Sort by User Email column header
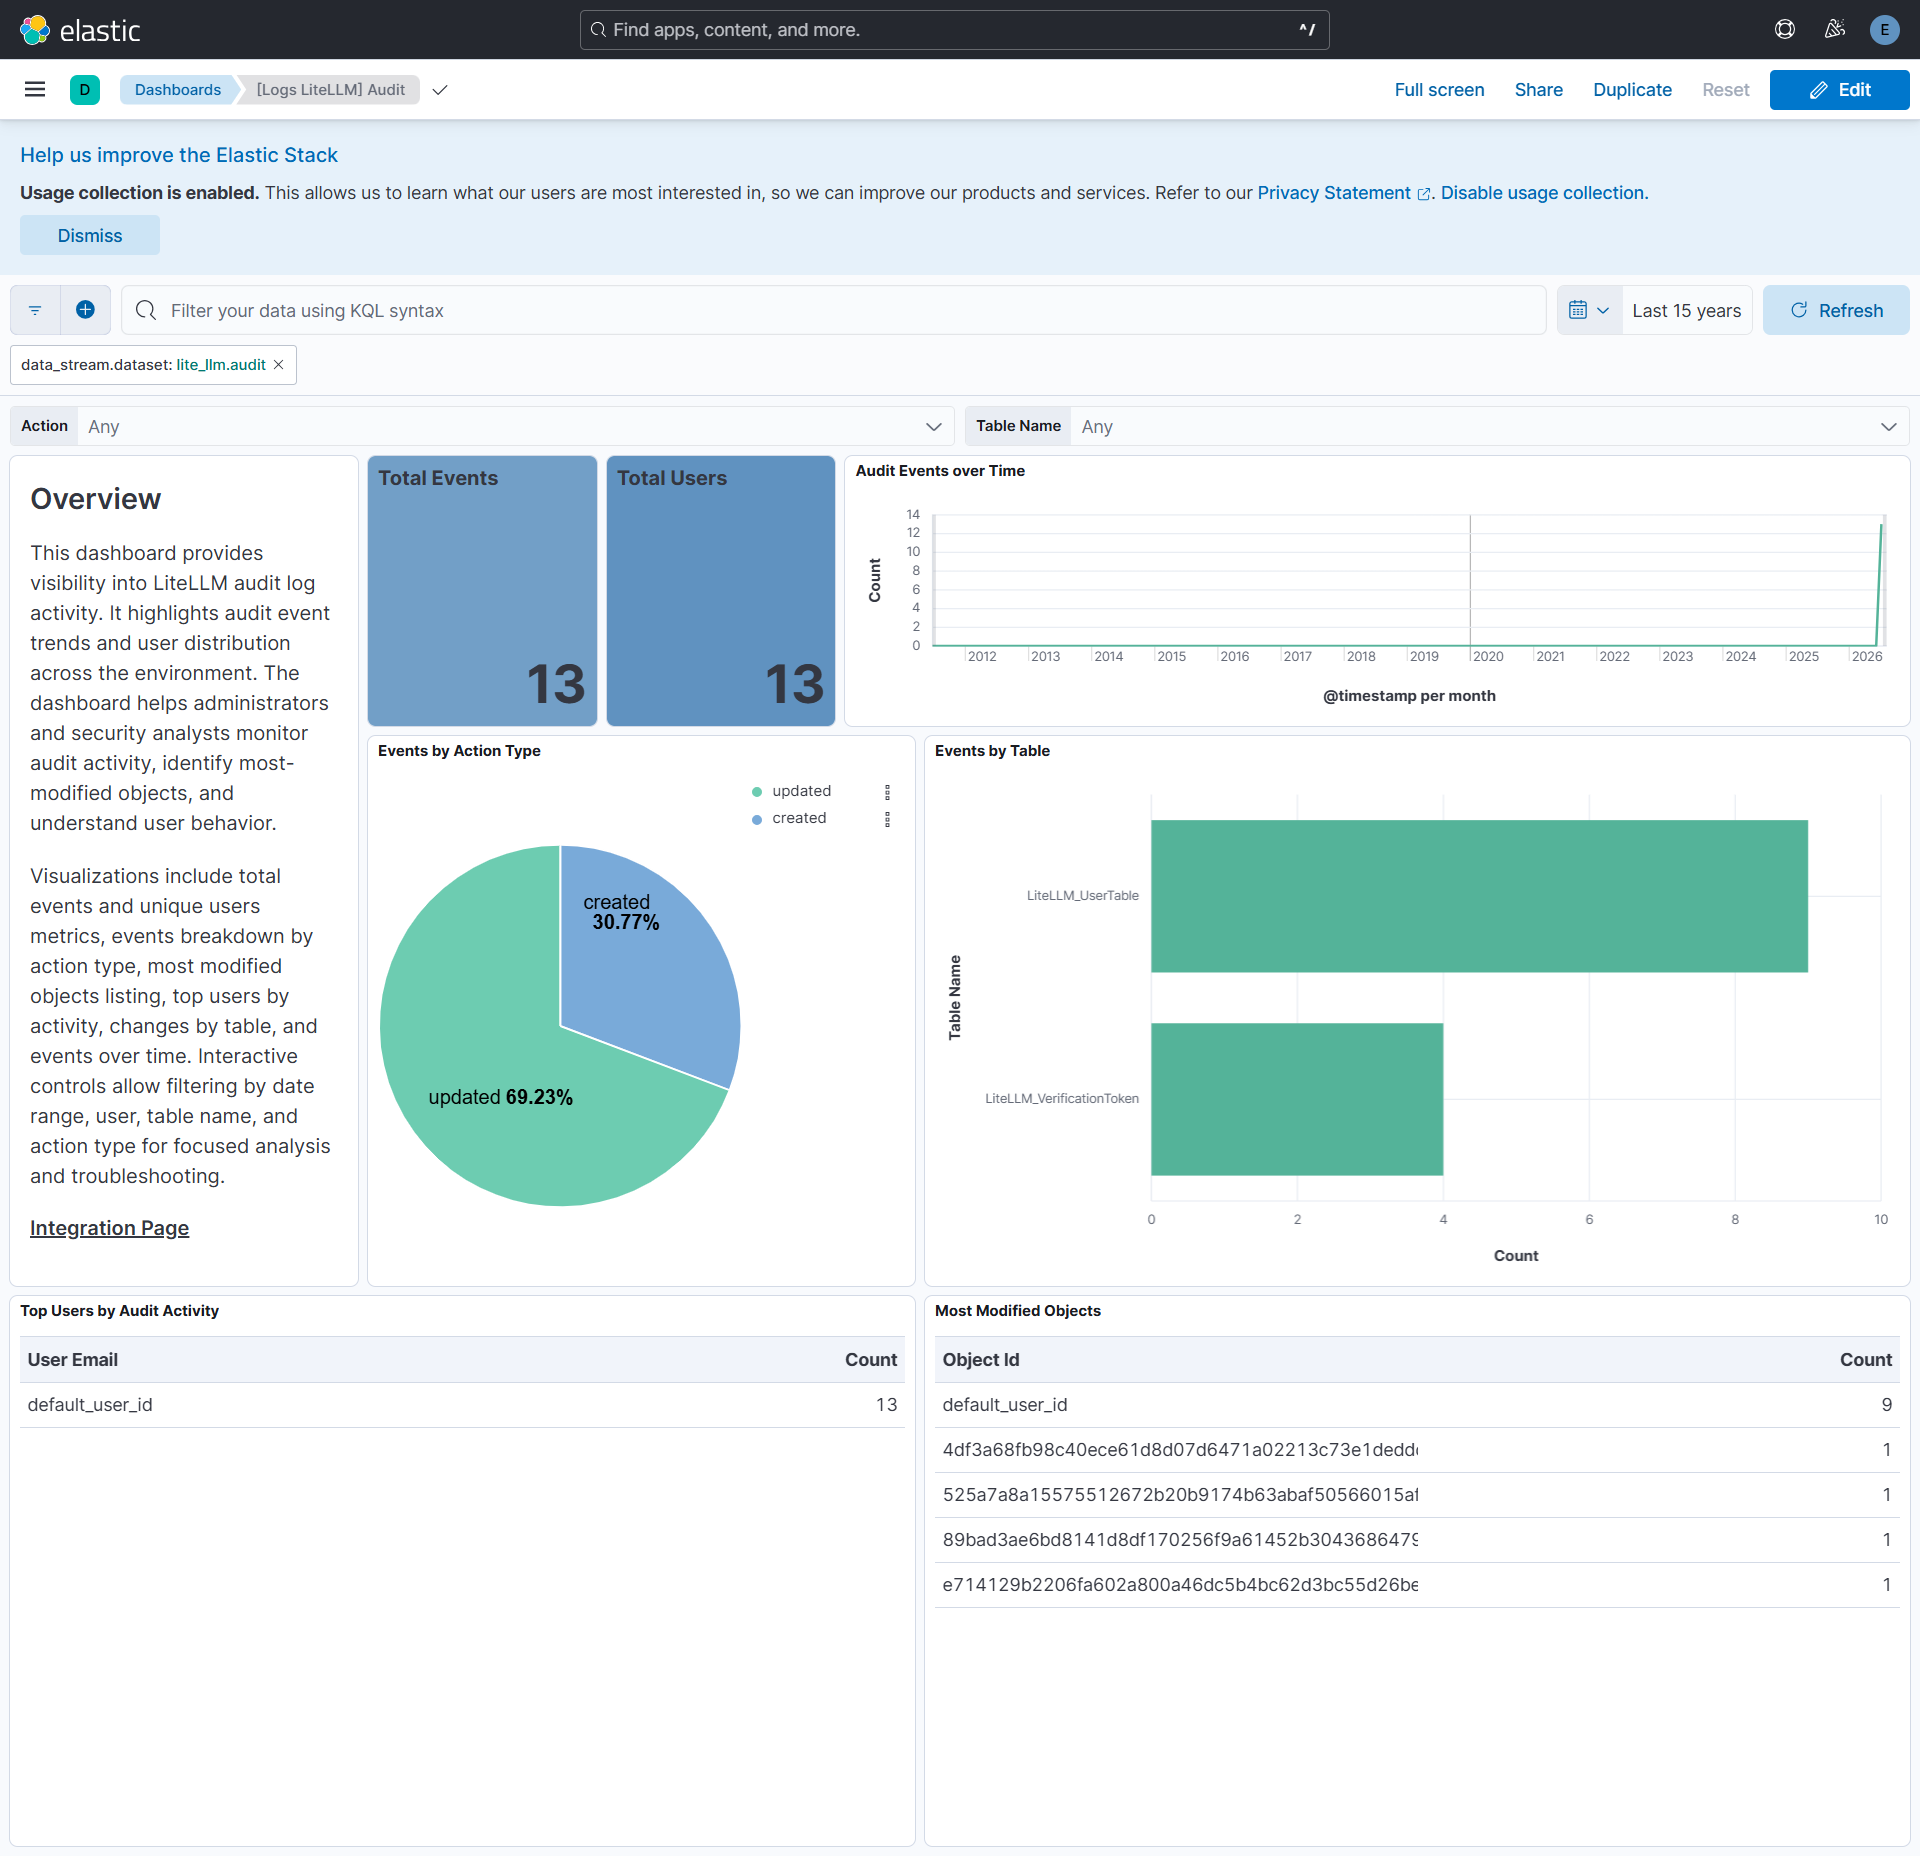 pos(73,1360)
